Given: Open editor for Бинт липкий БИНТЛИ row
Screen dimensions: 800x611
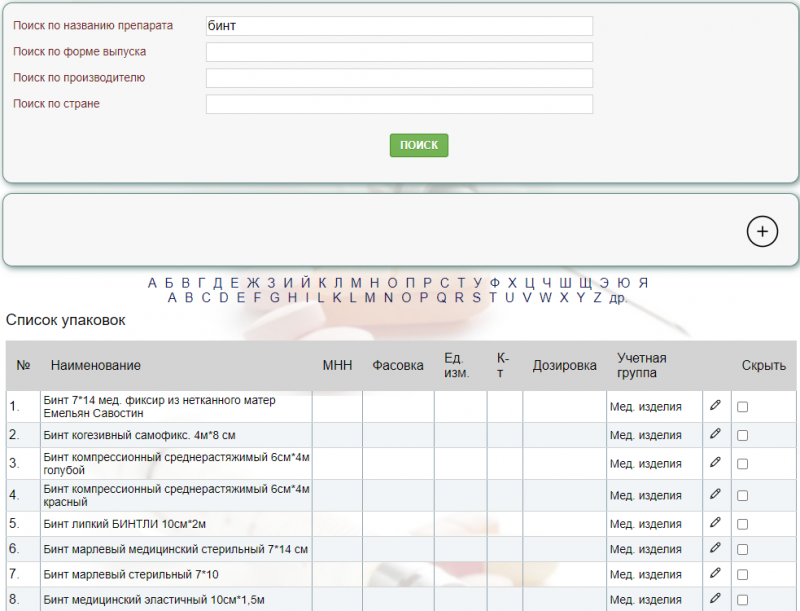Looking at the screenshot, I should [715, 523].
